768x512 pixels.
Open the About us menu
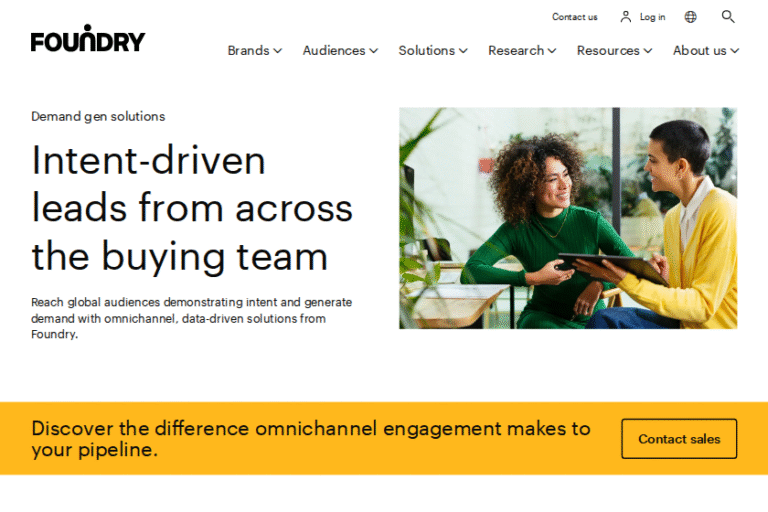(706, 50)
